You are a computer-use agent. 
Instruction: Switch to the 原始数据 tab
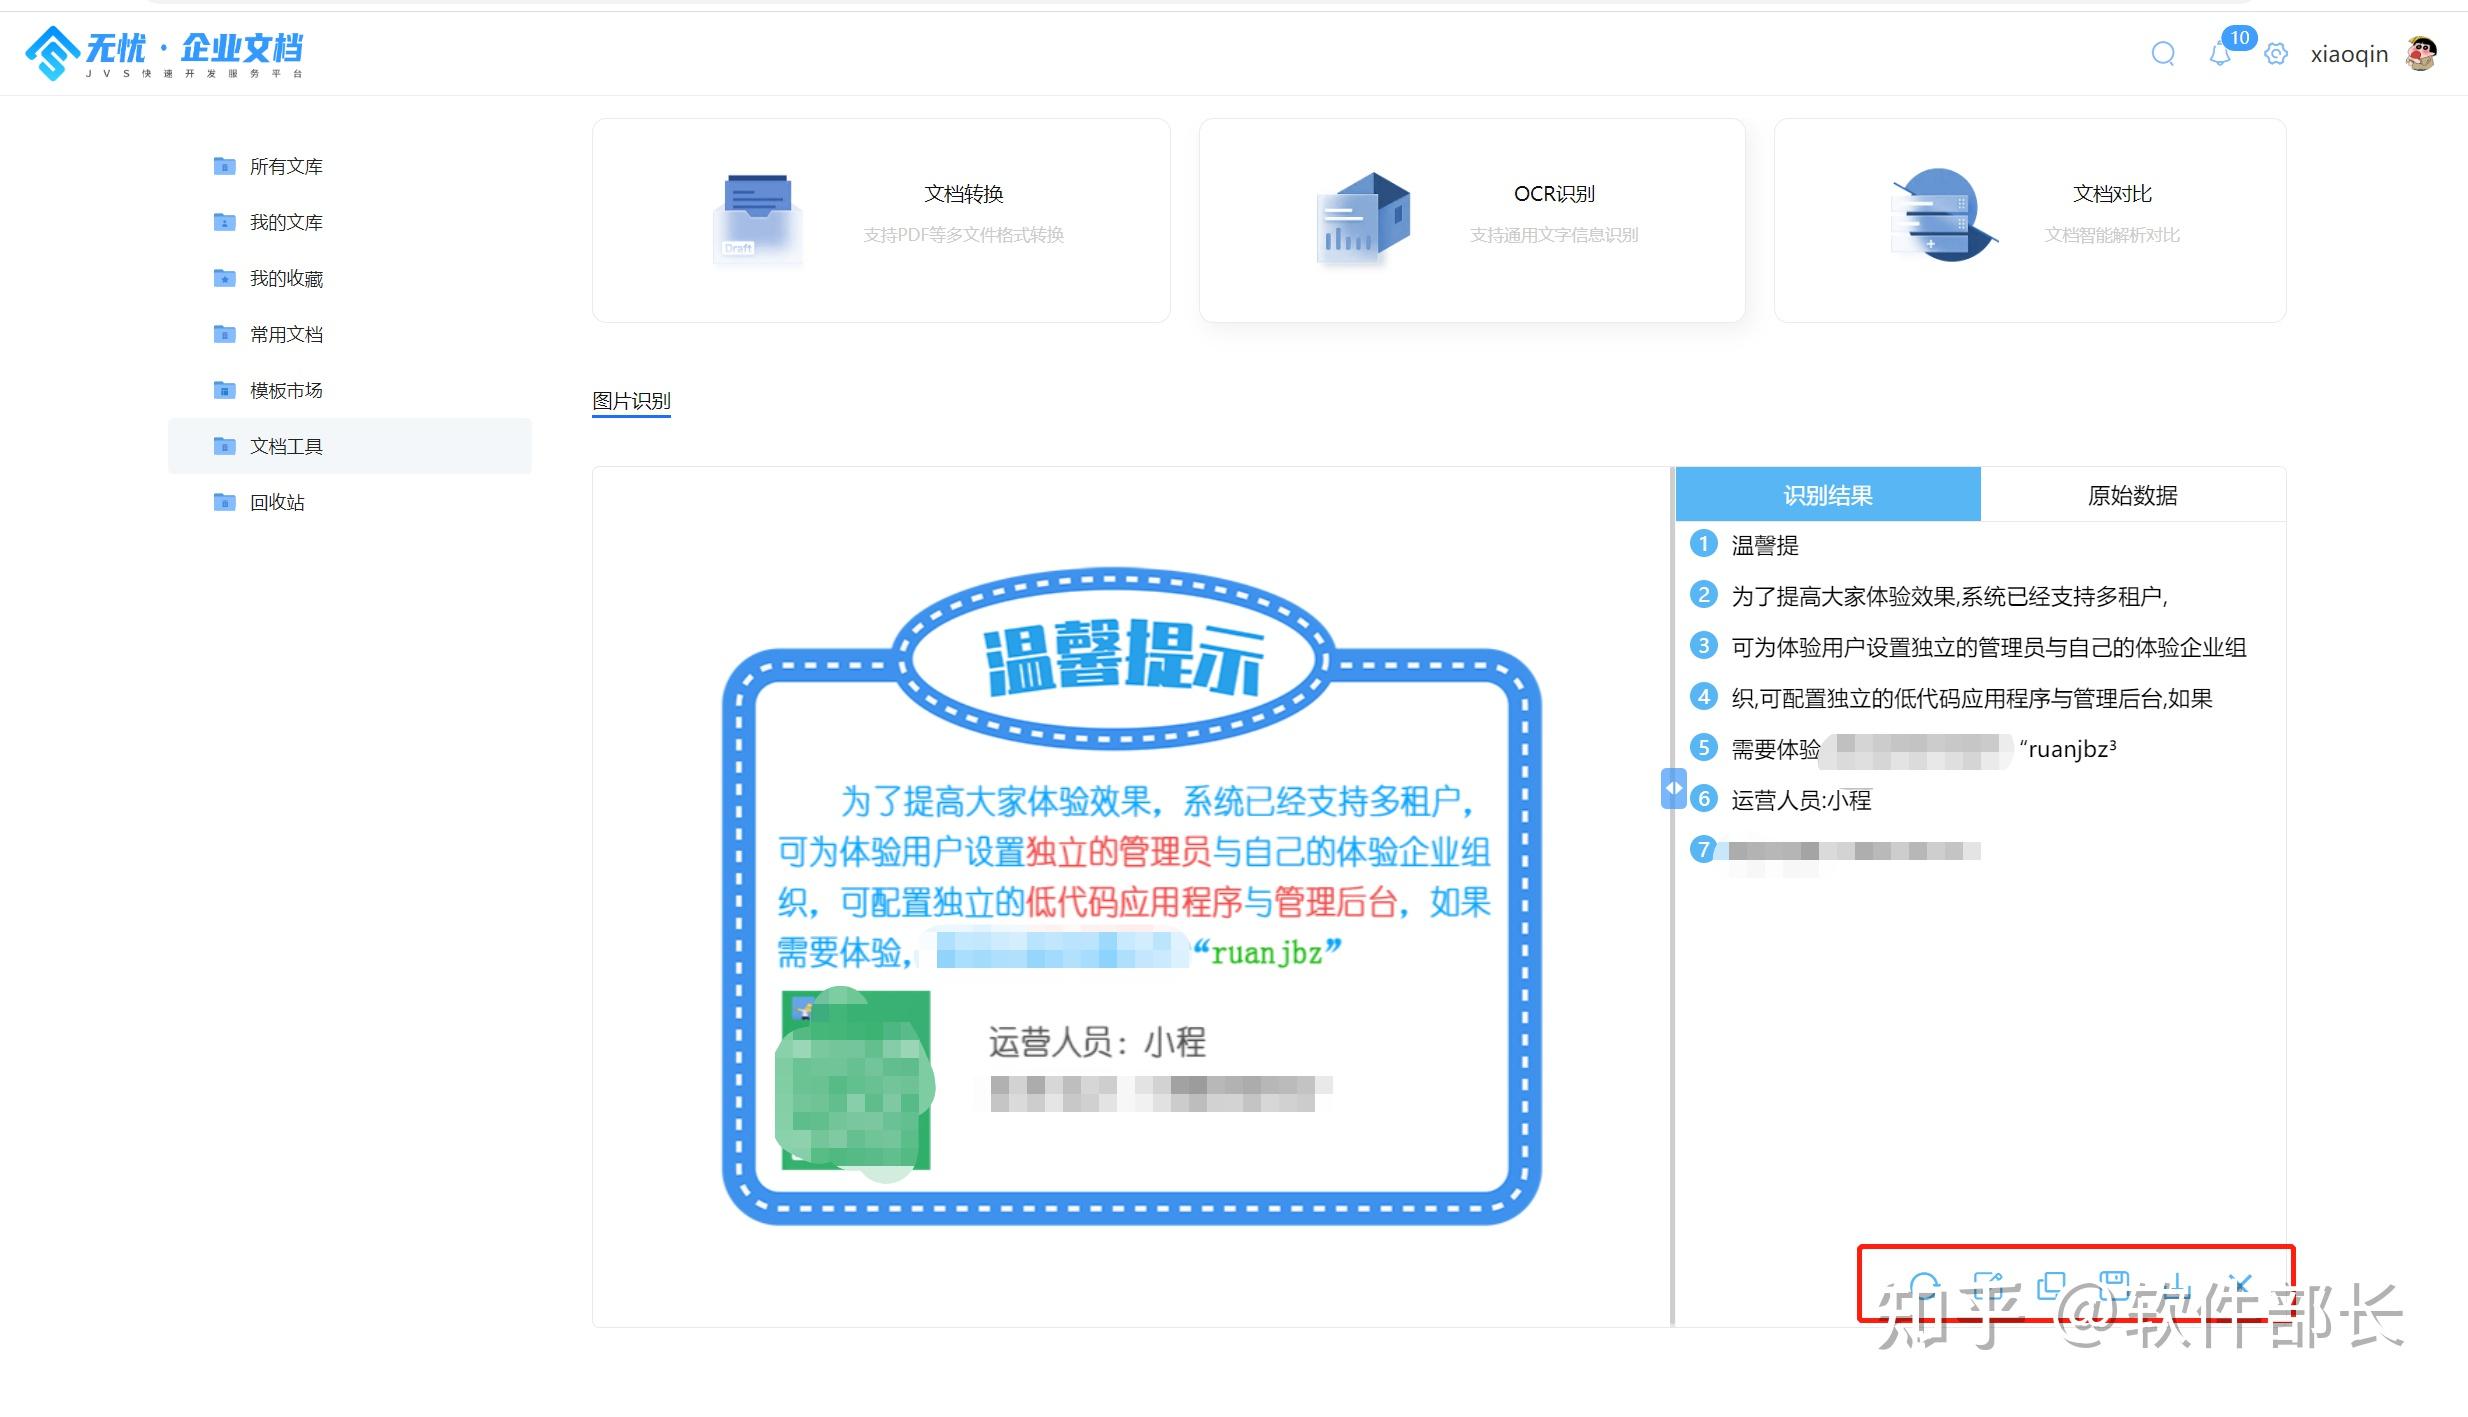tap(2133, 495)
